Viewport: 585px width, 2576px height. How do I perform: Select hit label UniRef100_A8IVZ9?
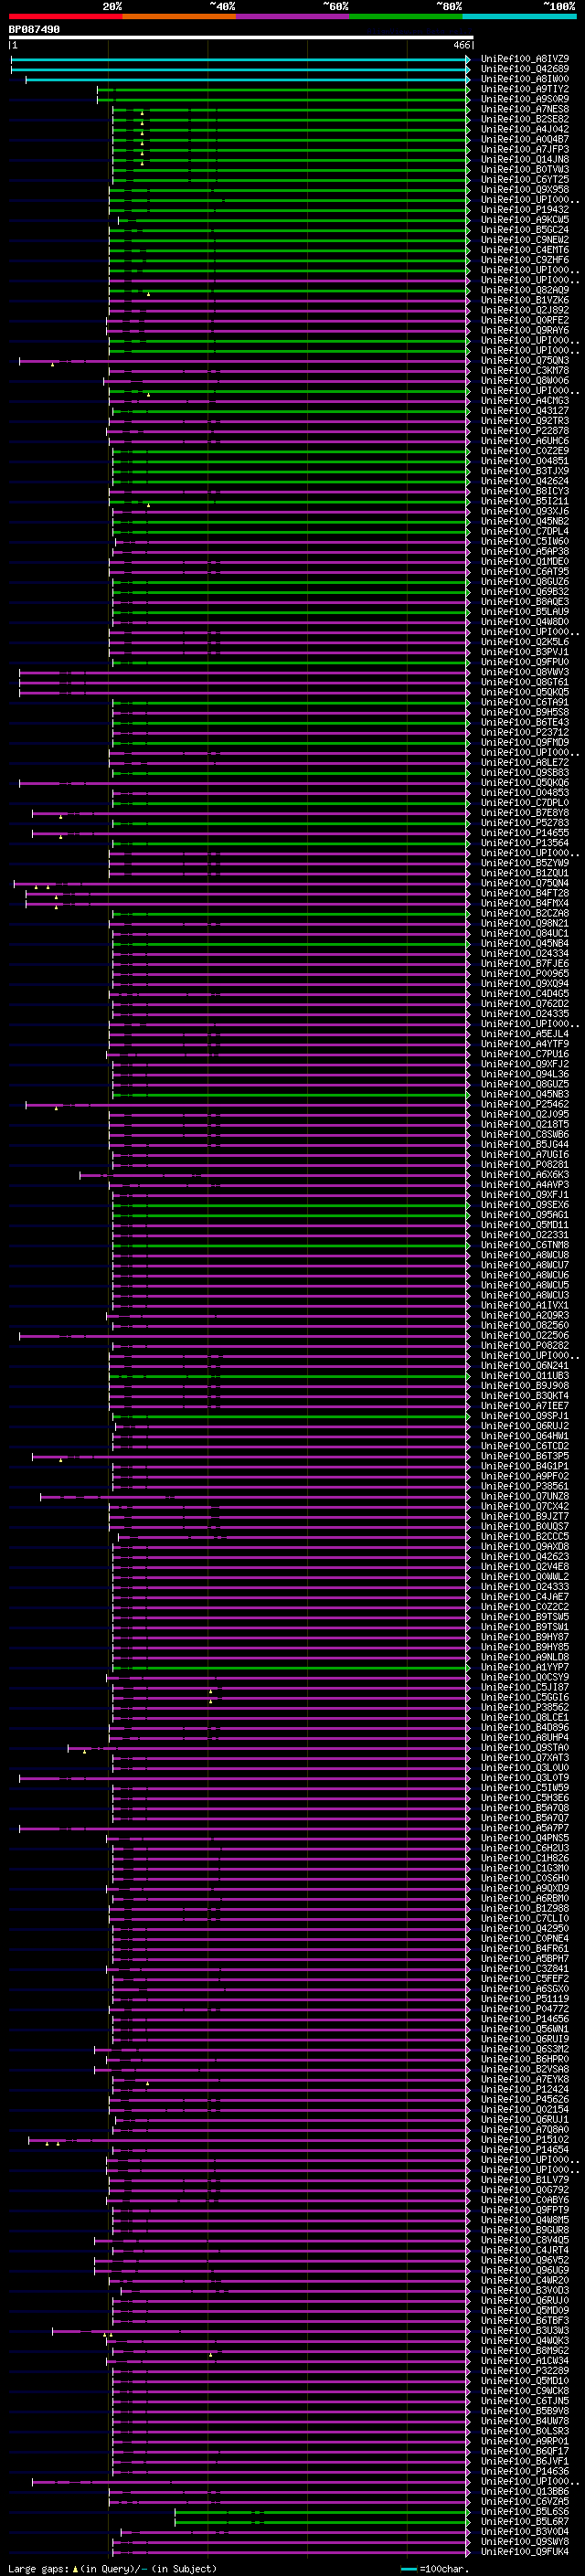click(x=525, y=59)
